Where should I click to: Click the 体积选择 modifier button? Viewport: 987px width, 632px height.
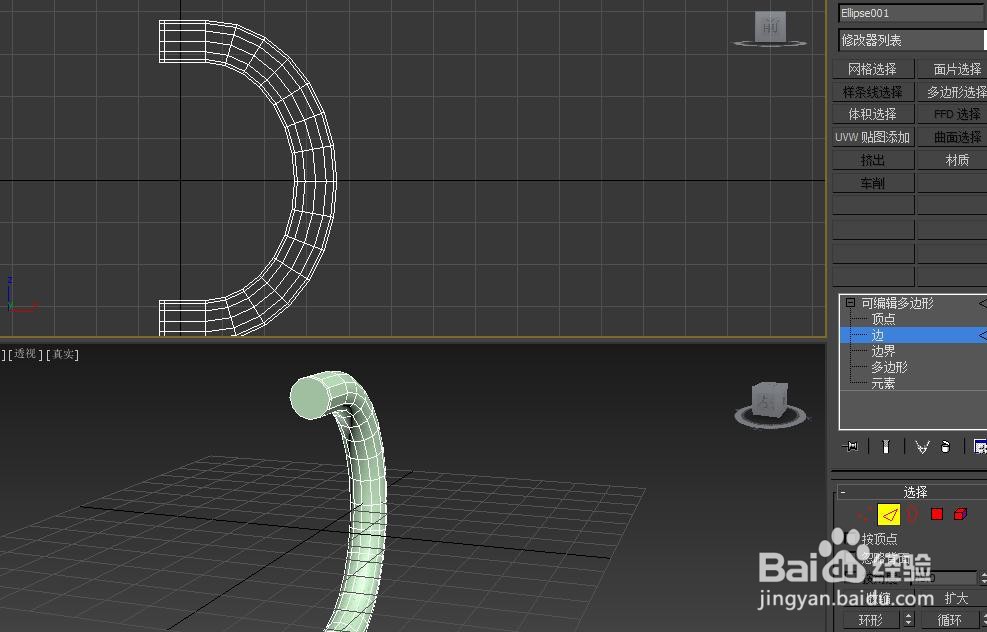coord(873,114)
